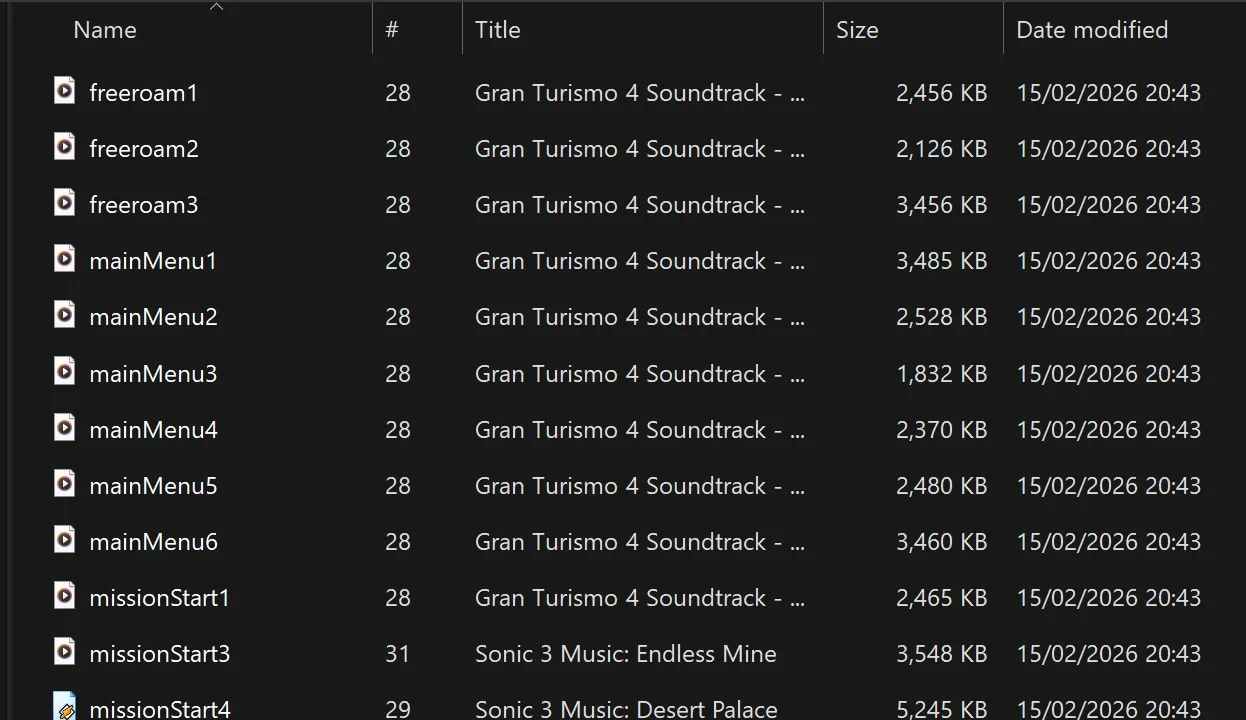Select the file name missionStart1
The height and width of the screenshot is (720, 1246).
[160, 598]
